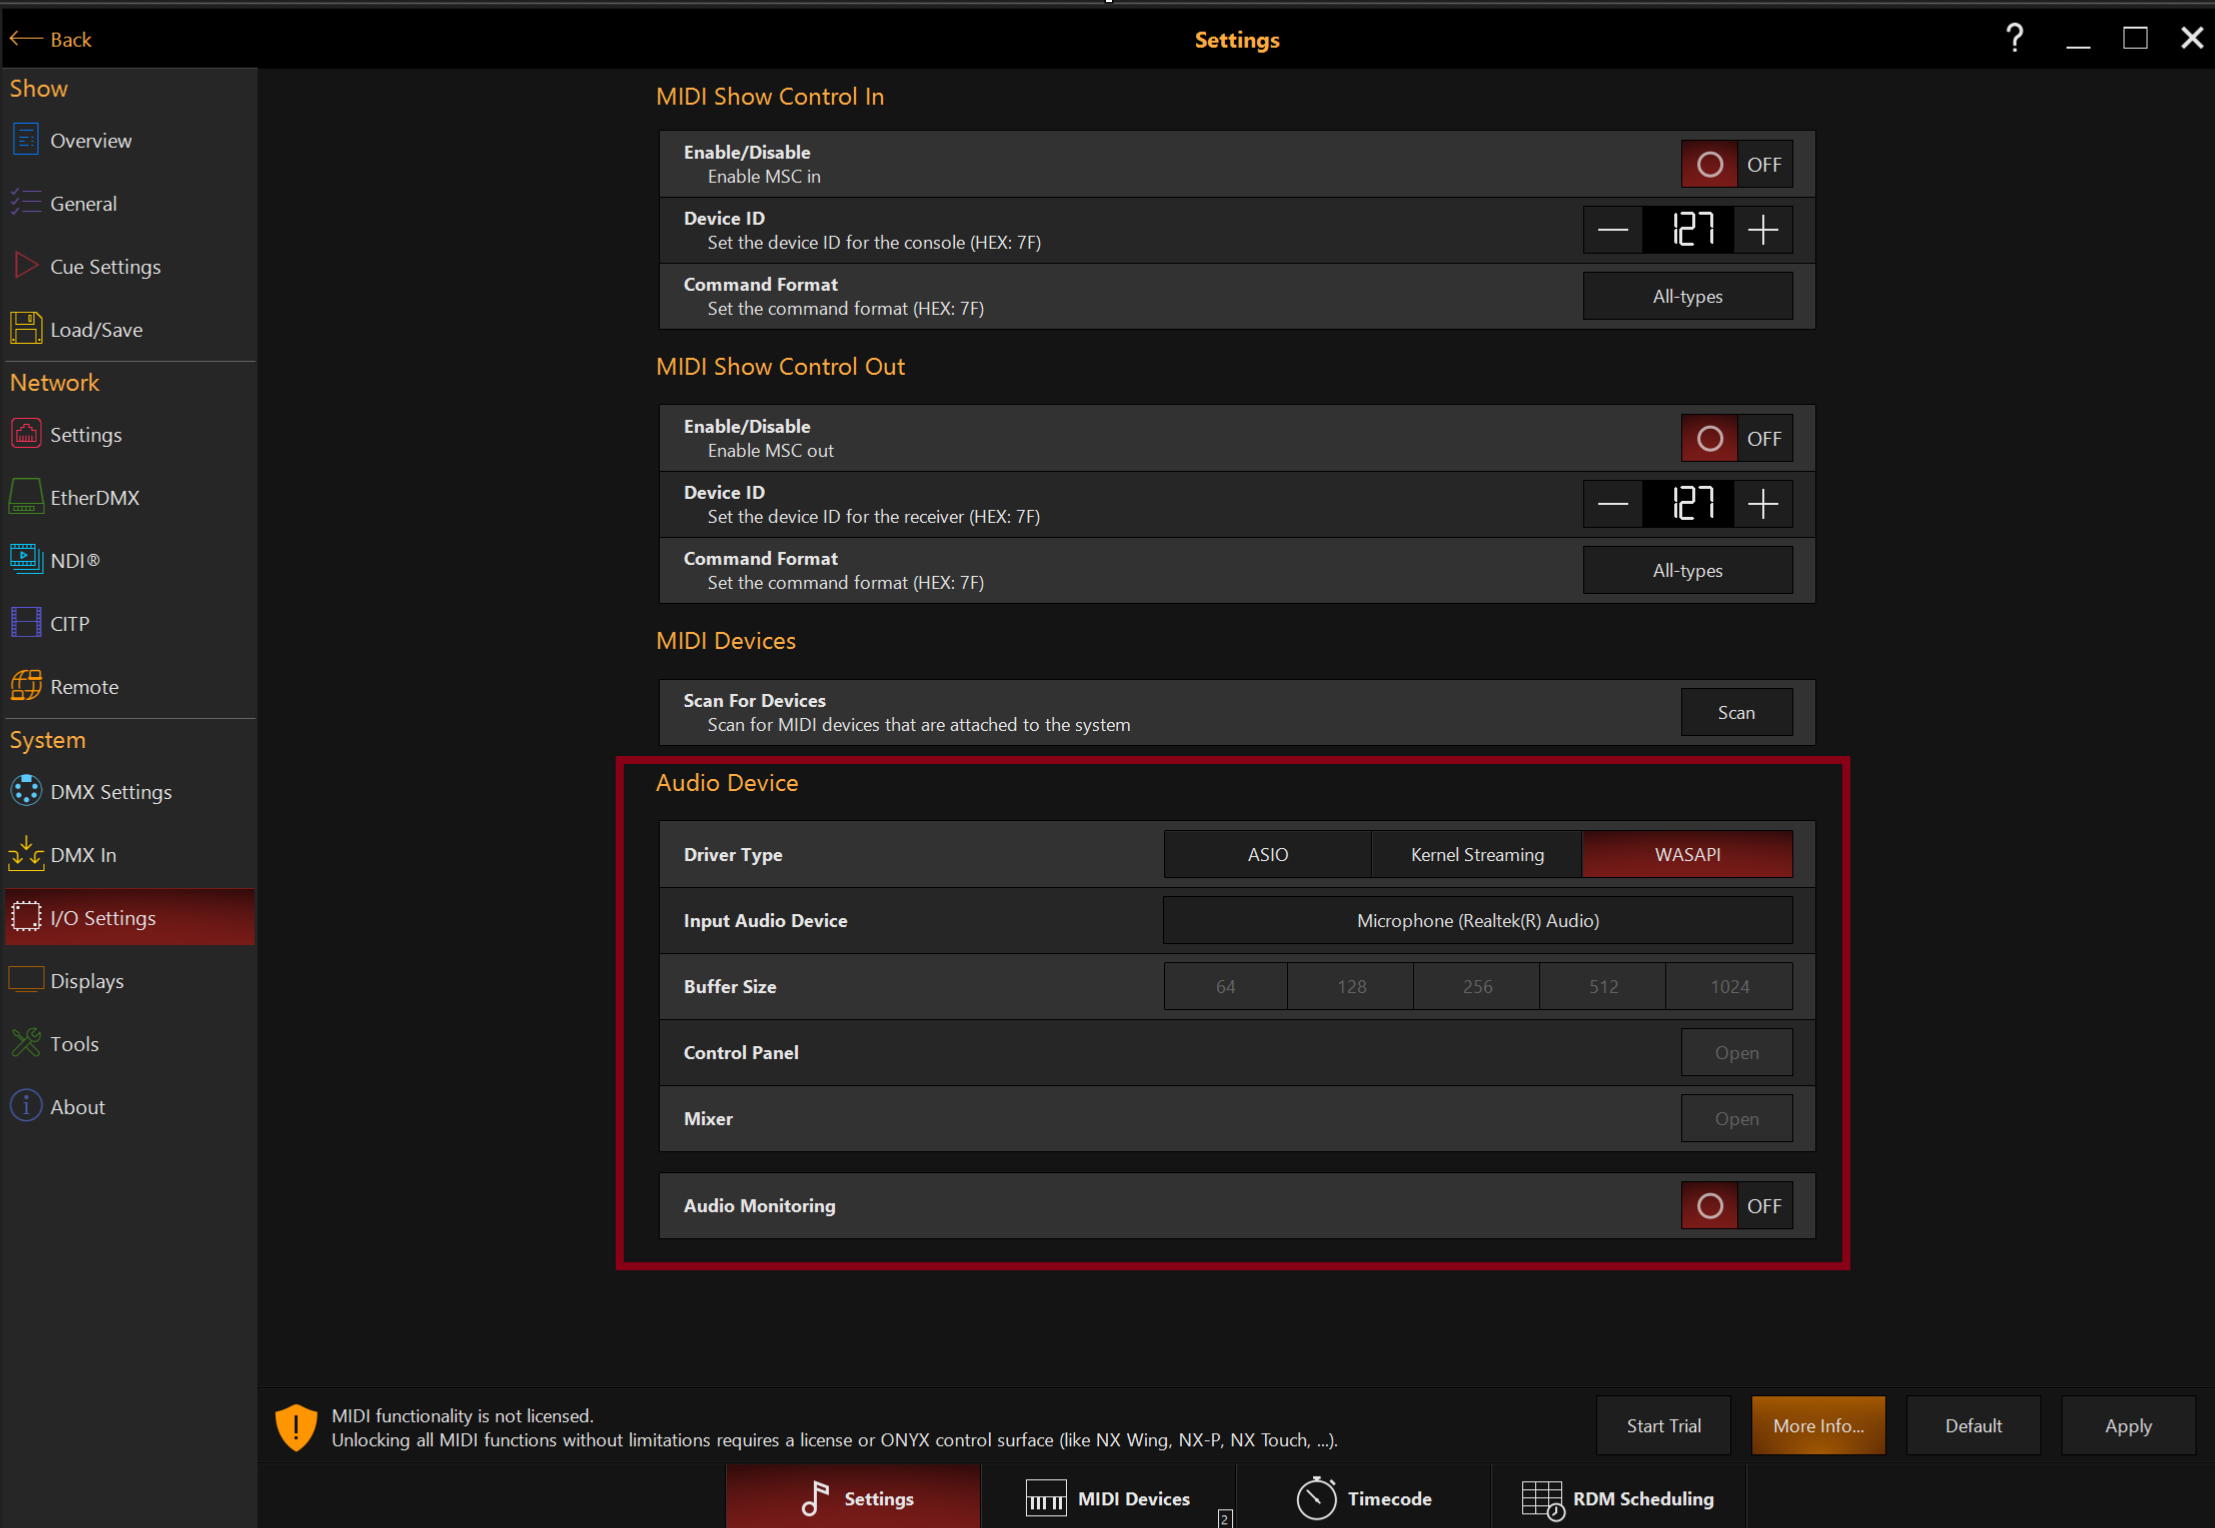Select the Cue Settings play icon
2215x1528 pixels.
click(x=26, y=266)
